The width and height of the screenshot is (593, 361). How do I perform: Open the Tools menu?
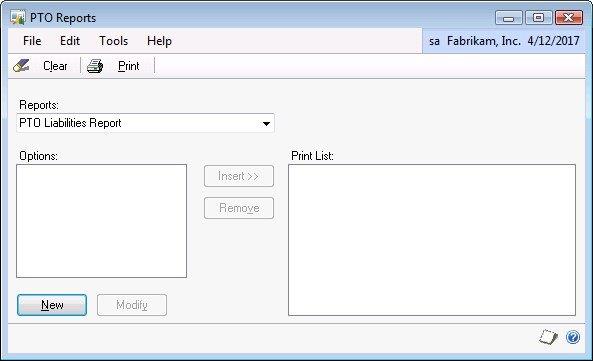(x=113, y=40)
